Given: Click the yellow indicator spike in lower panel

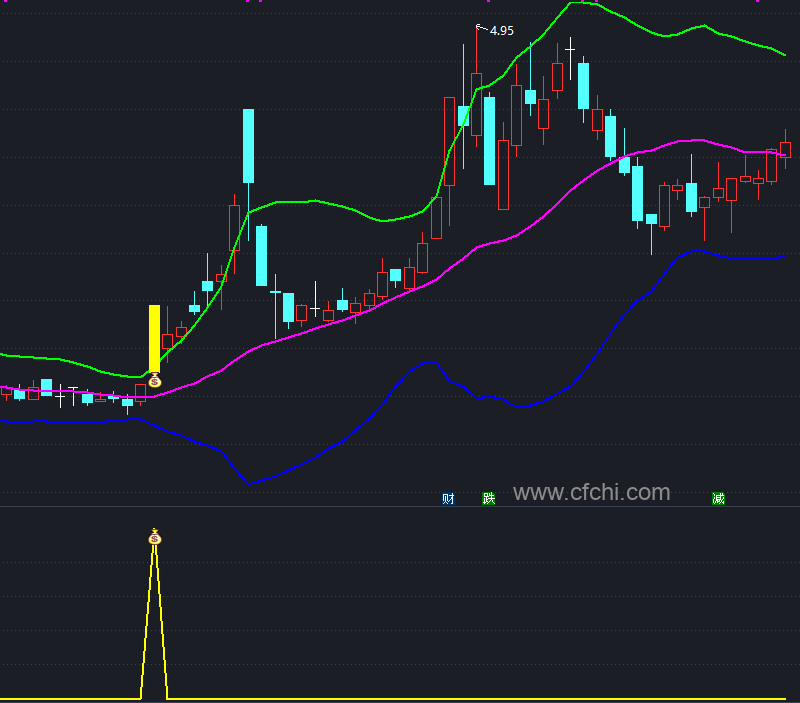Looking at the screenshot, I should click(x=154, y=622).
